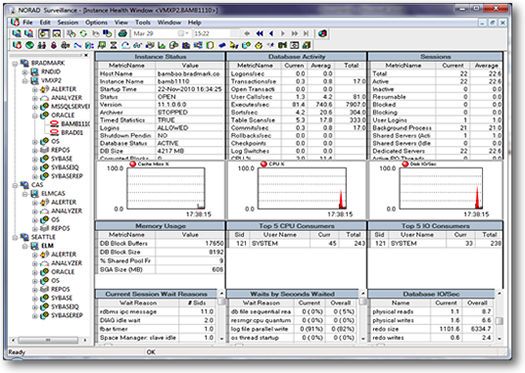The image size is (525, 373).
Task: Click the Database Activity panel header
Action: [x=297, y=57]
